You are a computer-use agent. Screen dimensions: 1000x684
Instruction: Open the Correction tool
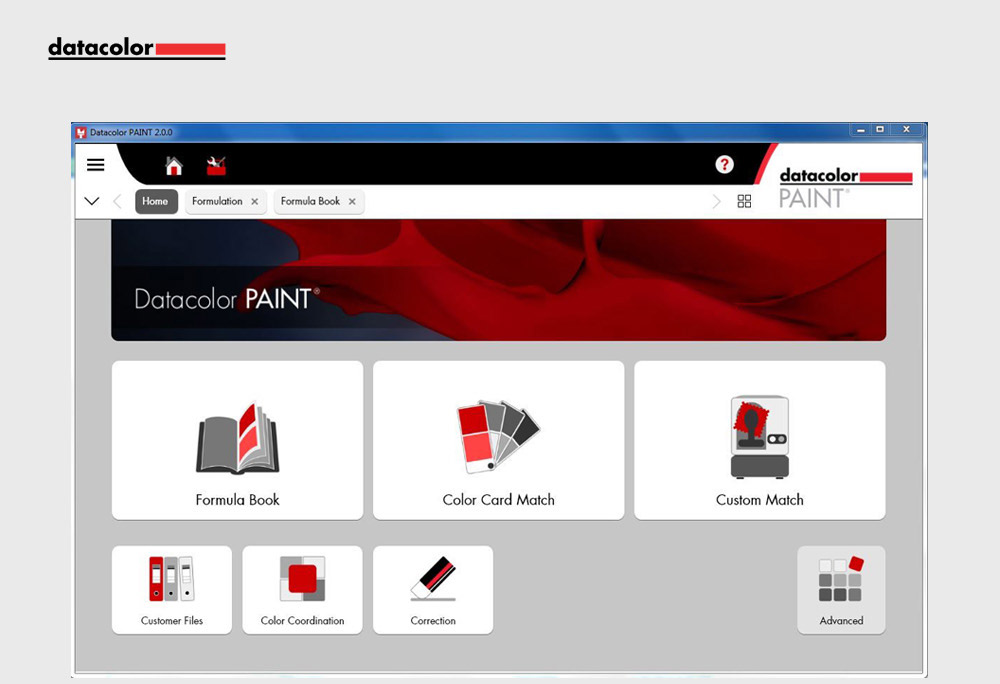pos(433,589)
